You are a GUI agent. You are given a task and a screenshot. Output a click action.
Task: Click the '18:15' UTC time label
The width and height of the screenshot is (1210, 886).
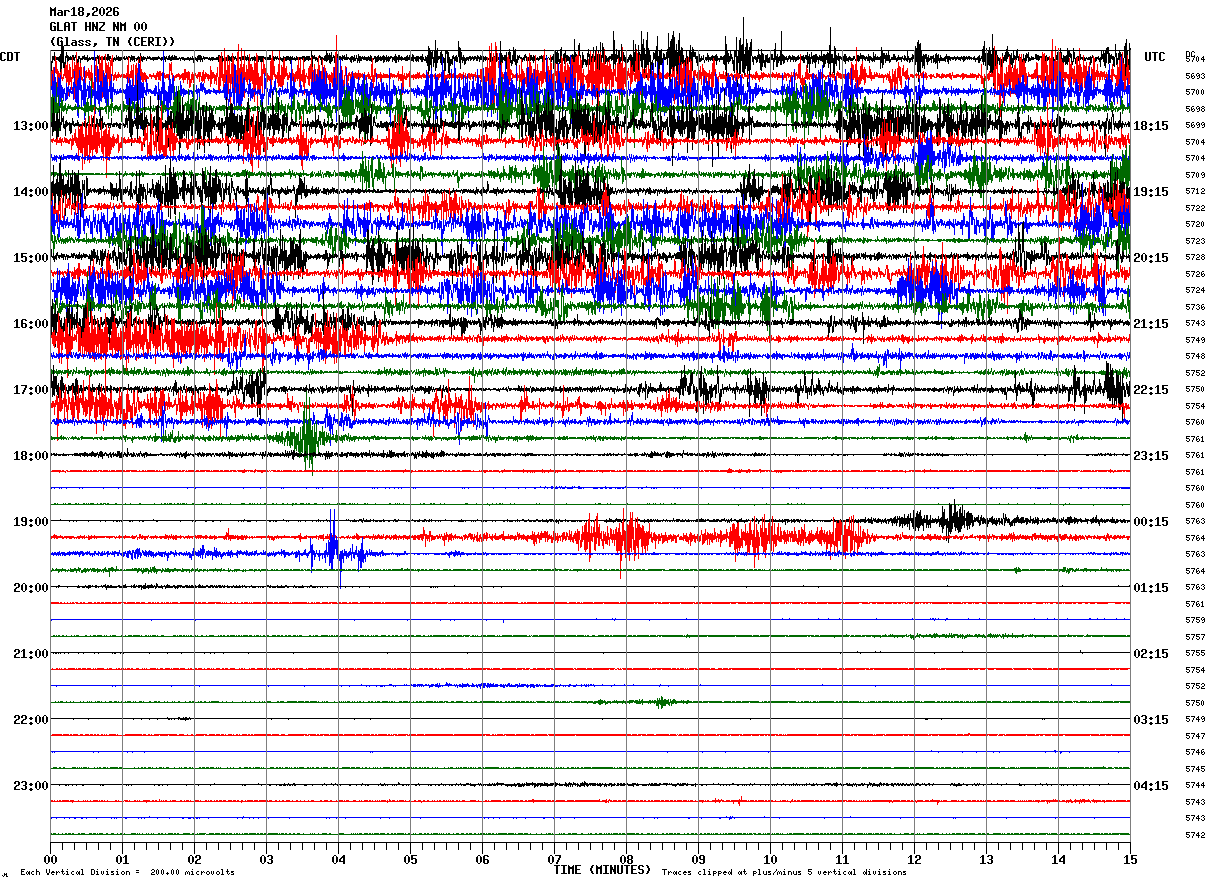(1151, 126)
